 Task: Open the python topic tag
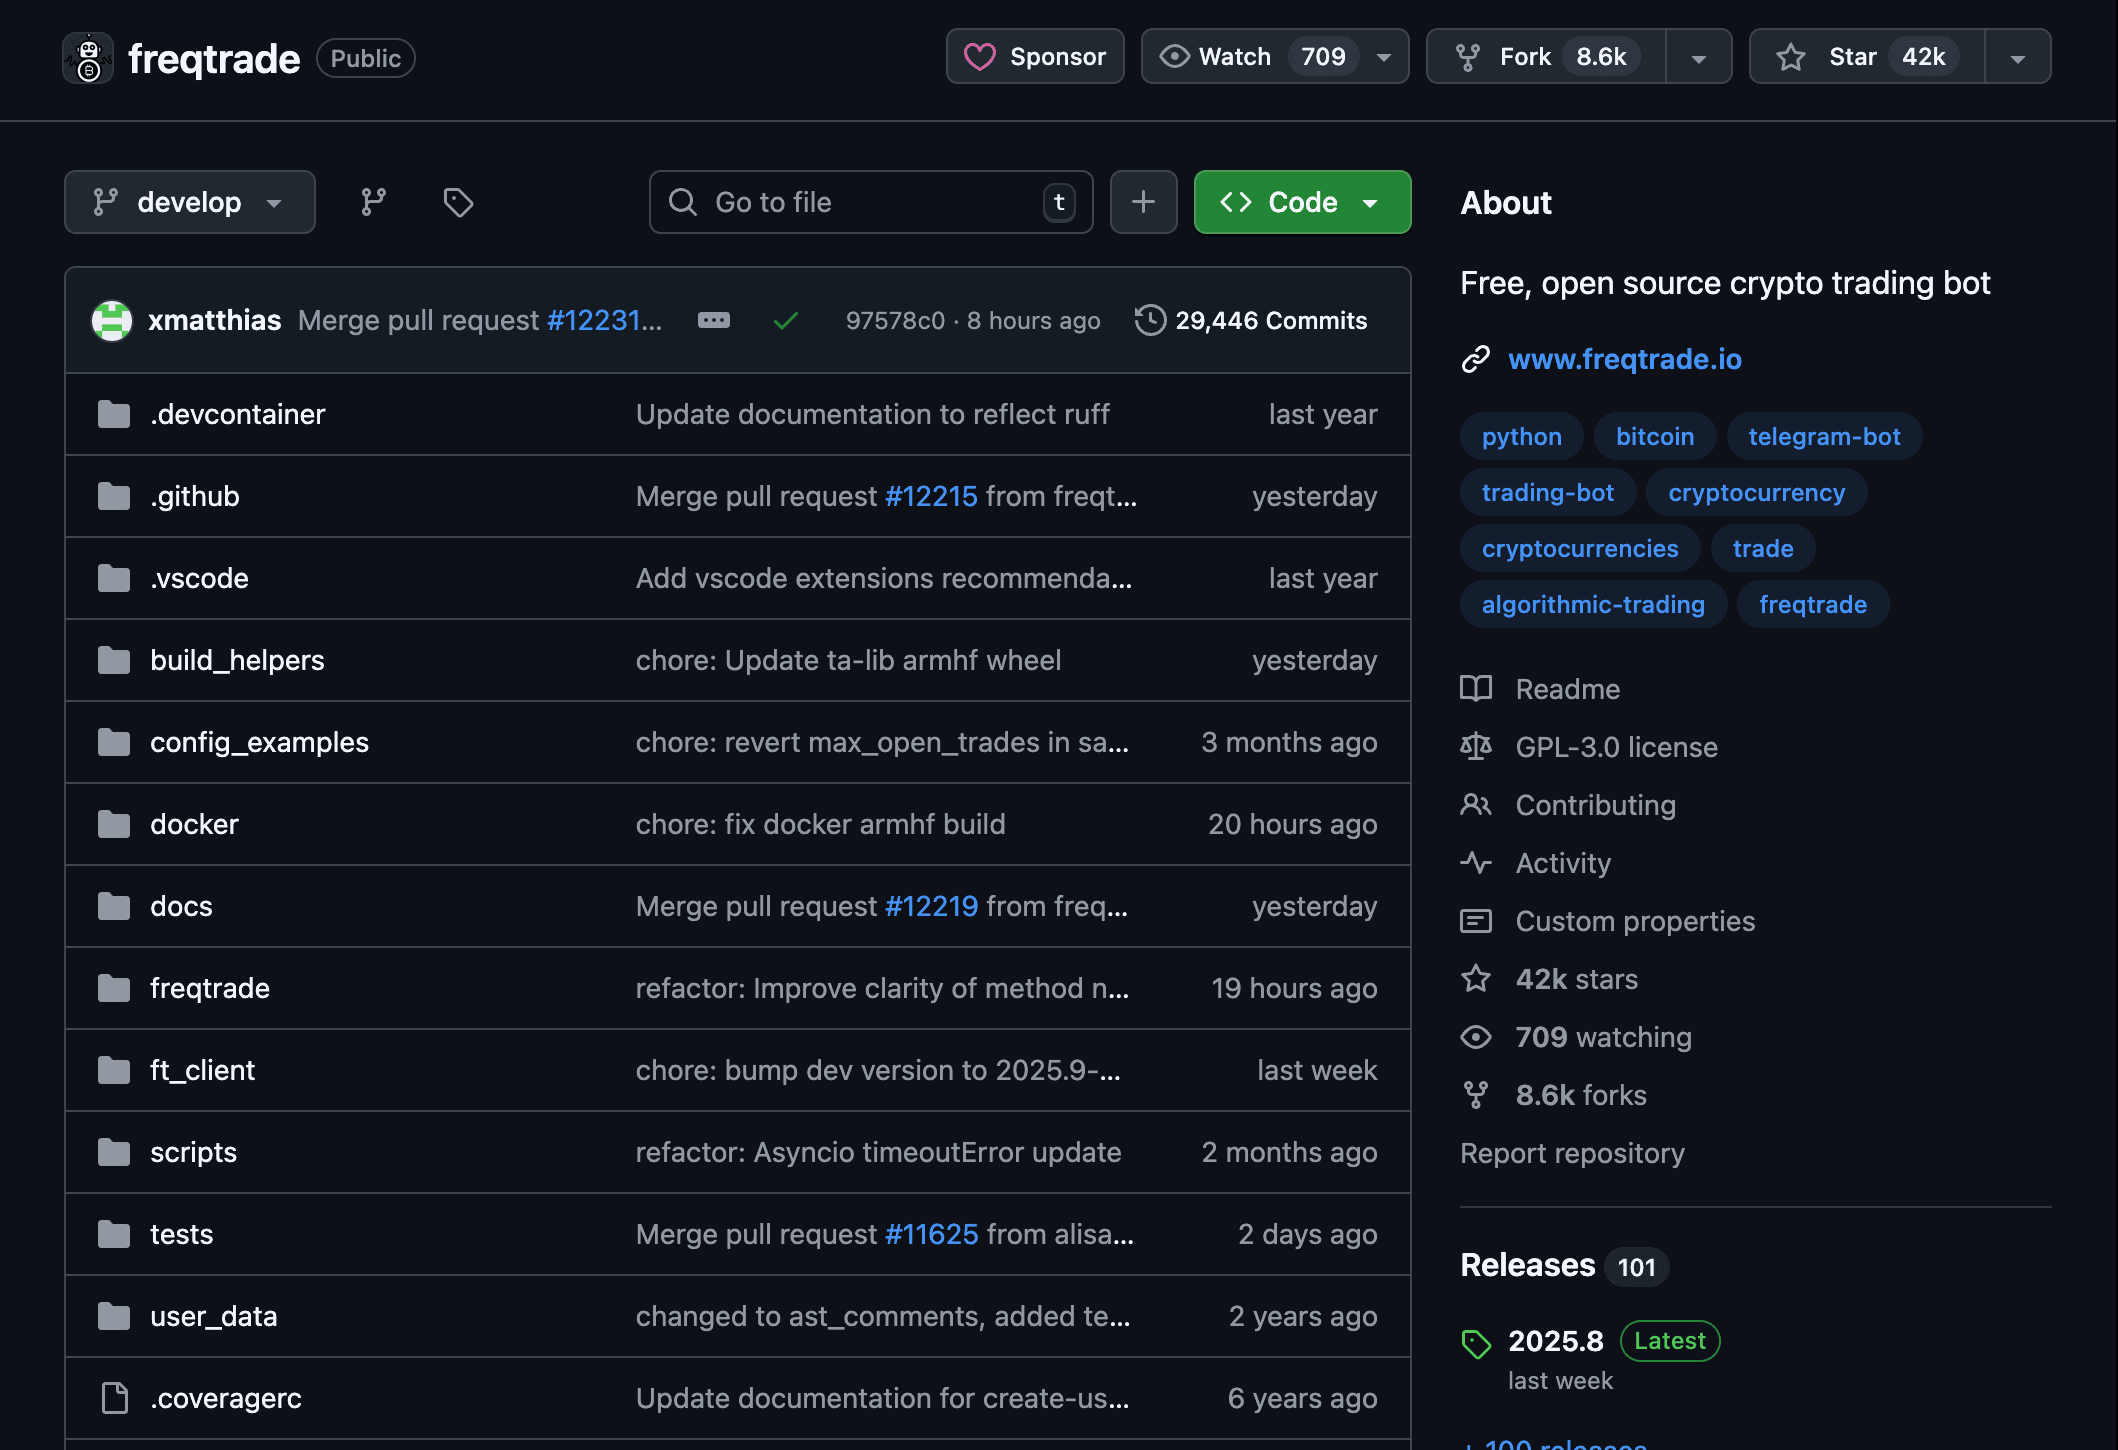click(1520, 435)
